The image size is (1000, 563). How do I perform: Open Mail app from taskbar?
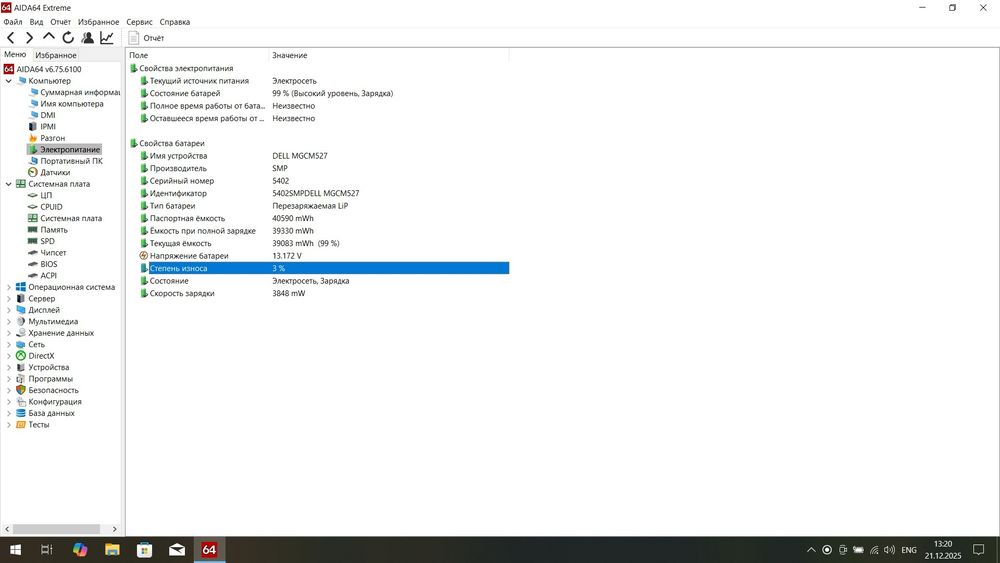click(177, 550)
